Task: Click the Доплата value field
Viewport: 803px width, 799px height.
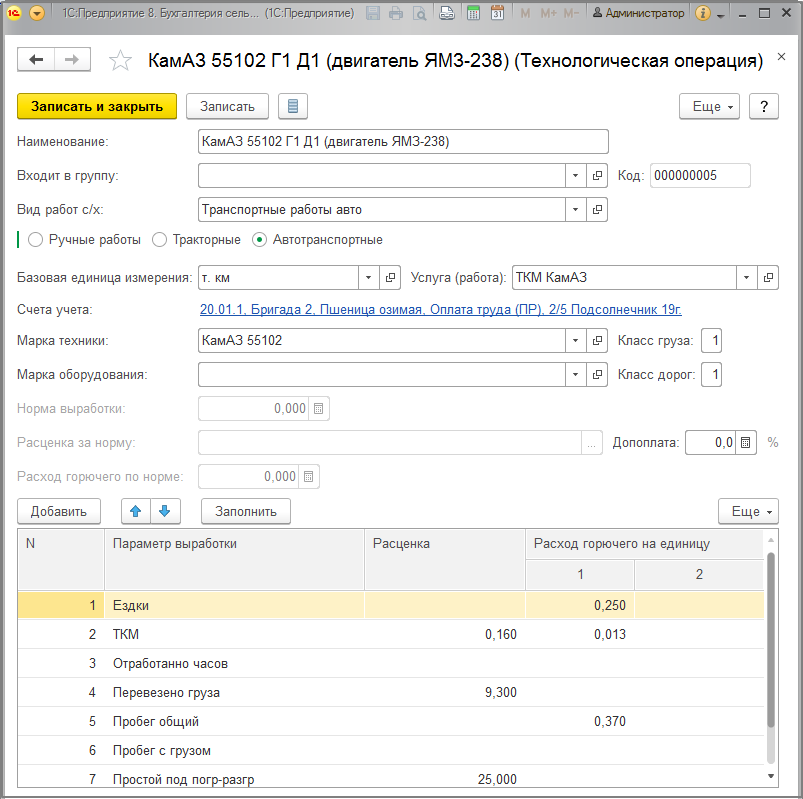Action: point(710,443)
